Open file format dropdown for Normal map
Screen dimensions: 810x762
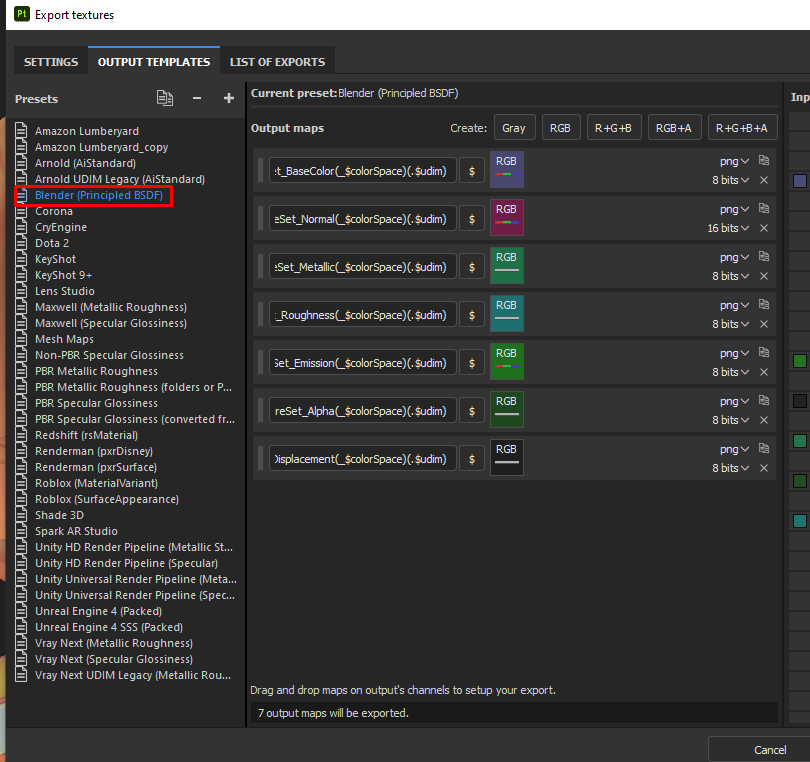734,209
